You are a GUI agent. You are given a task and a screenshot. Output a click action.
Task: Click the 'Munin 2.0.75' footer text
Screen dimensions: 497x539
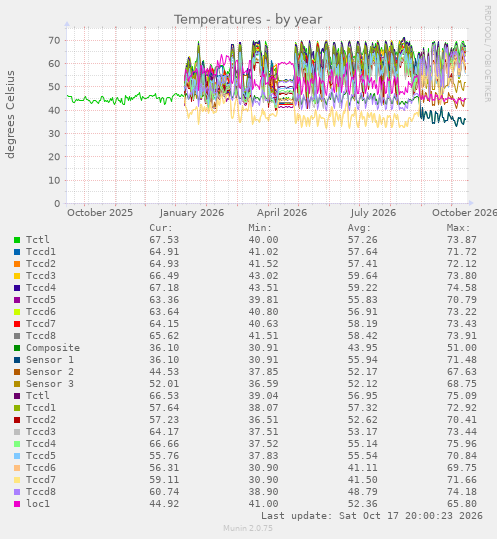pyautogui.click(x=248, y=528)
